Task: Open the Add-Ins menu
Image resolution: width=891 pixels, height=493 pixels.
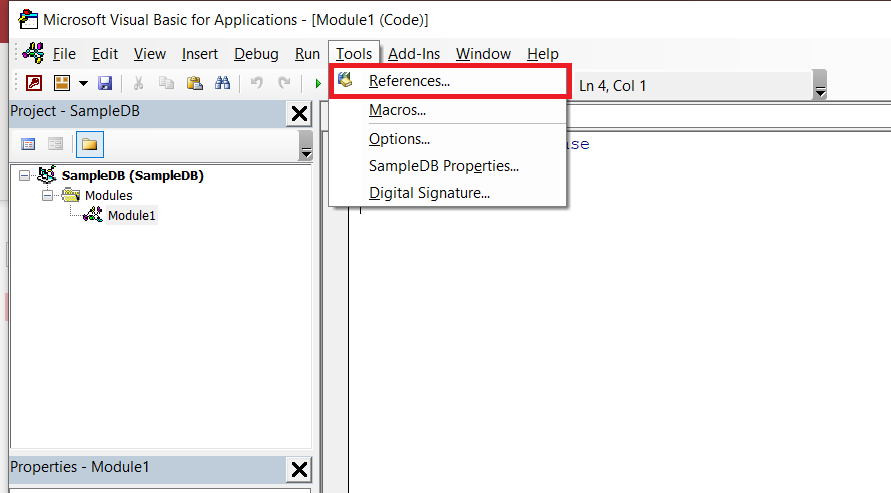Action: 414,54
